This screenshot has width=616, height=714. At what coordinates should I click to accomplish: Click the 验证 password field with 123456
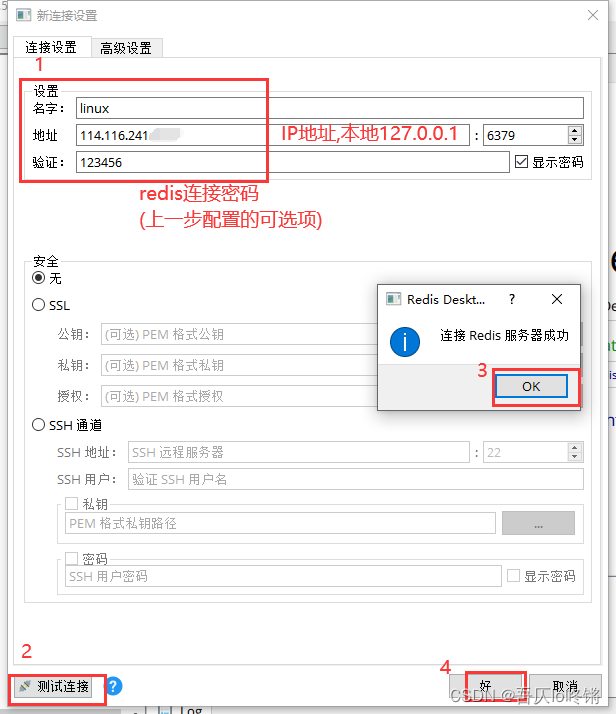coord(292,162)
